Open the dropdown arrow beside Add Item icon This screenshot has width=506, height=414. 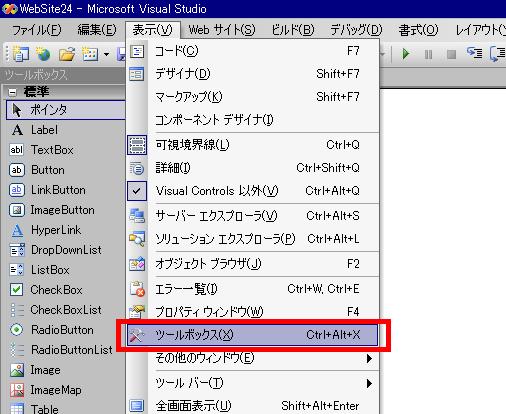coord(106,54)
